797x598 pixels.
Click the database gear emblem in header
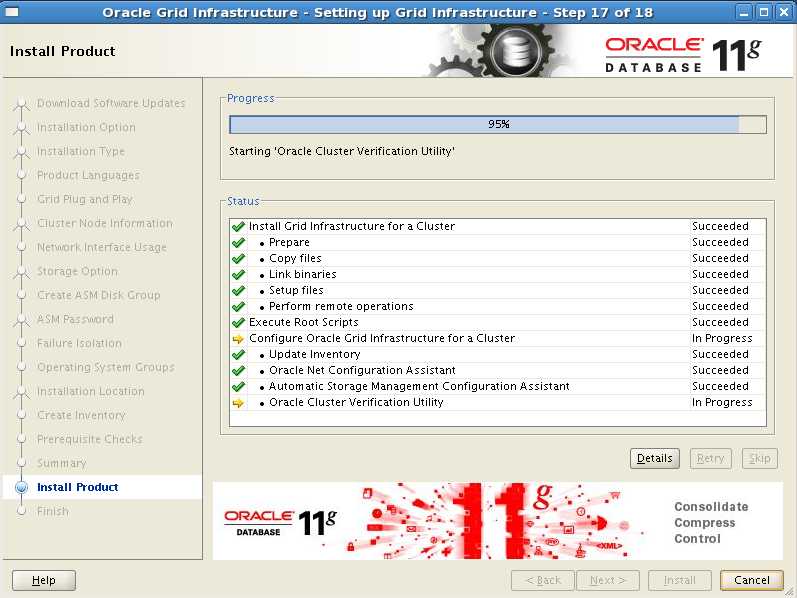[516, 51]
